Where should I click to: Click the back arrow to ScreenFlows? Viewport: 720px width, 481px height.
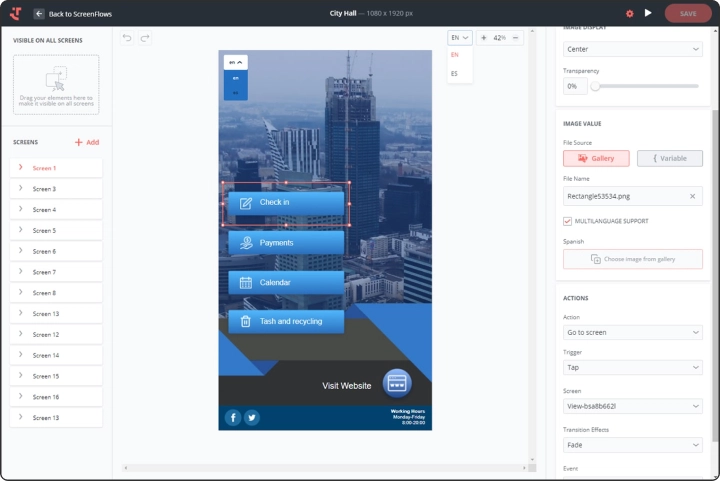(39, 14)
